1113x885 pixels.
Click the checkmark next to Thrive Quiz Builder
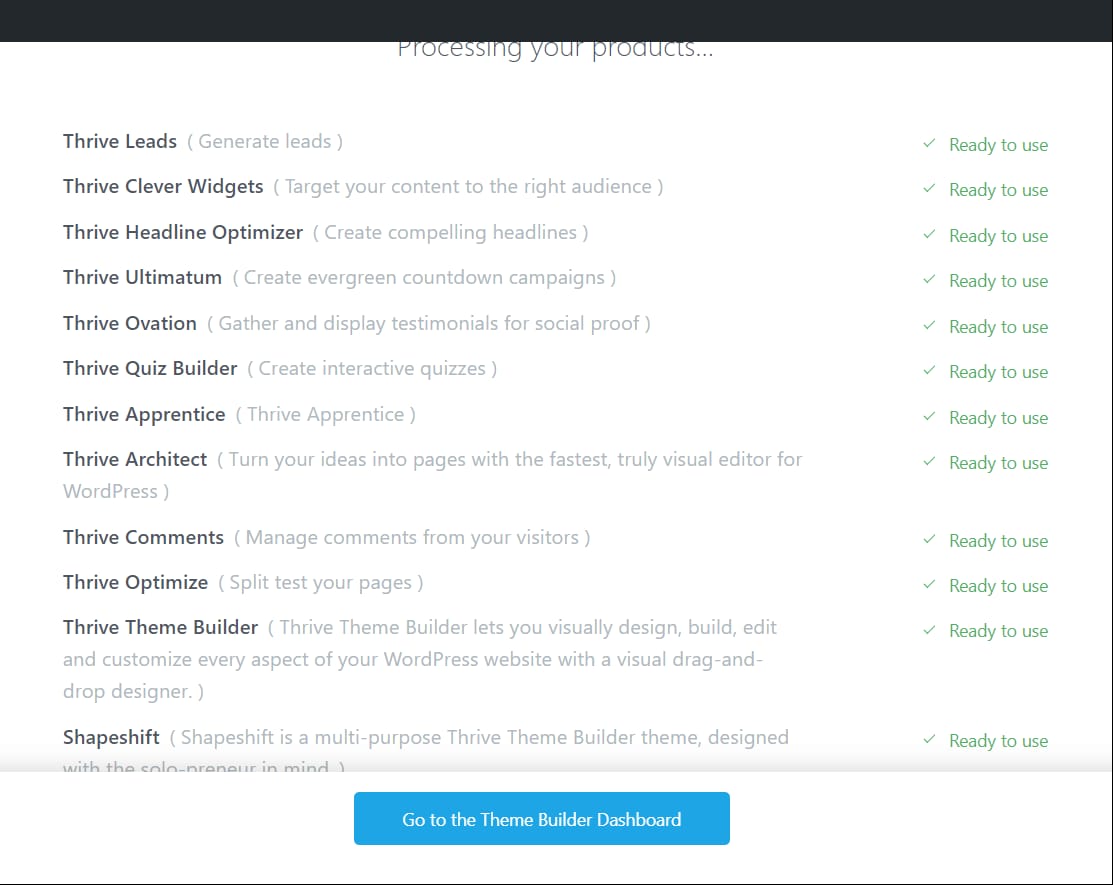pos(928,371)
